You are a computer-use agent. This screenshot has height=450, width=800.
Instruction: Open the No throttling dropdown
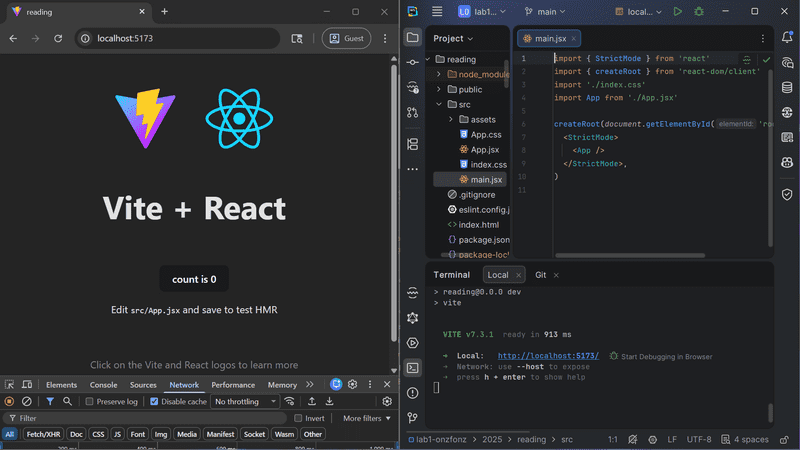[x=245, y=402]
